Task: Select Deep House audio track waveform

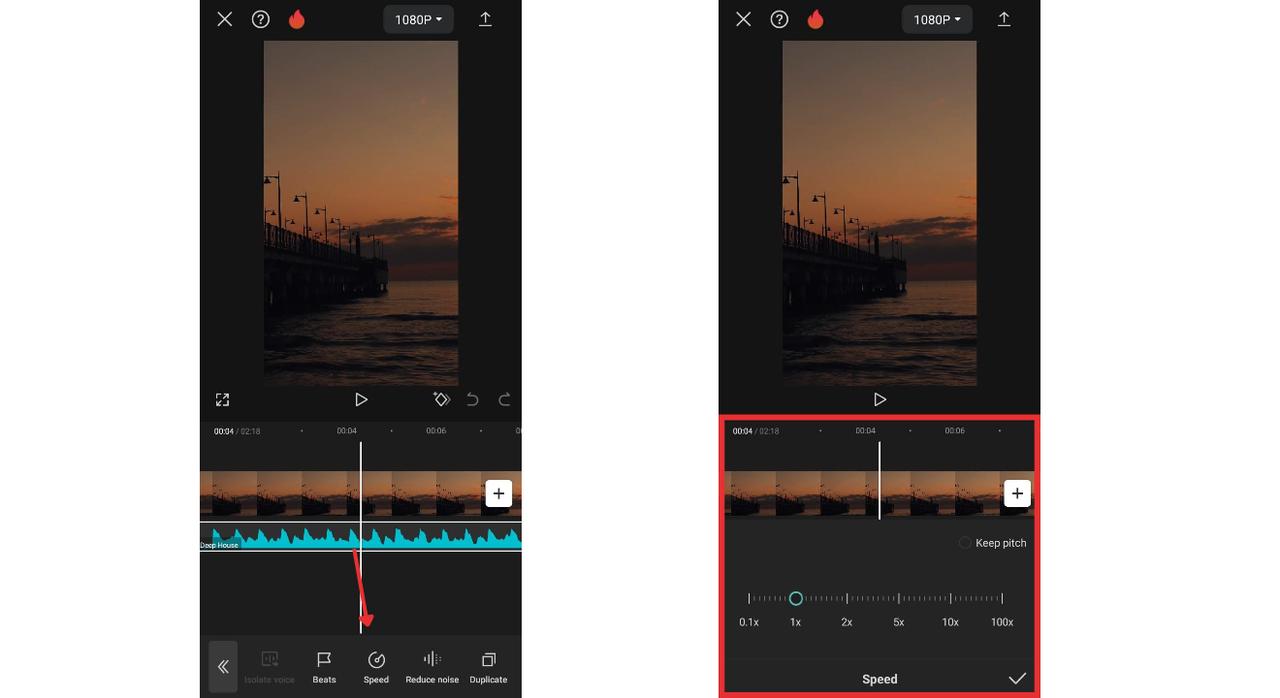Action: click(361, 537)
